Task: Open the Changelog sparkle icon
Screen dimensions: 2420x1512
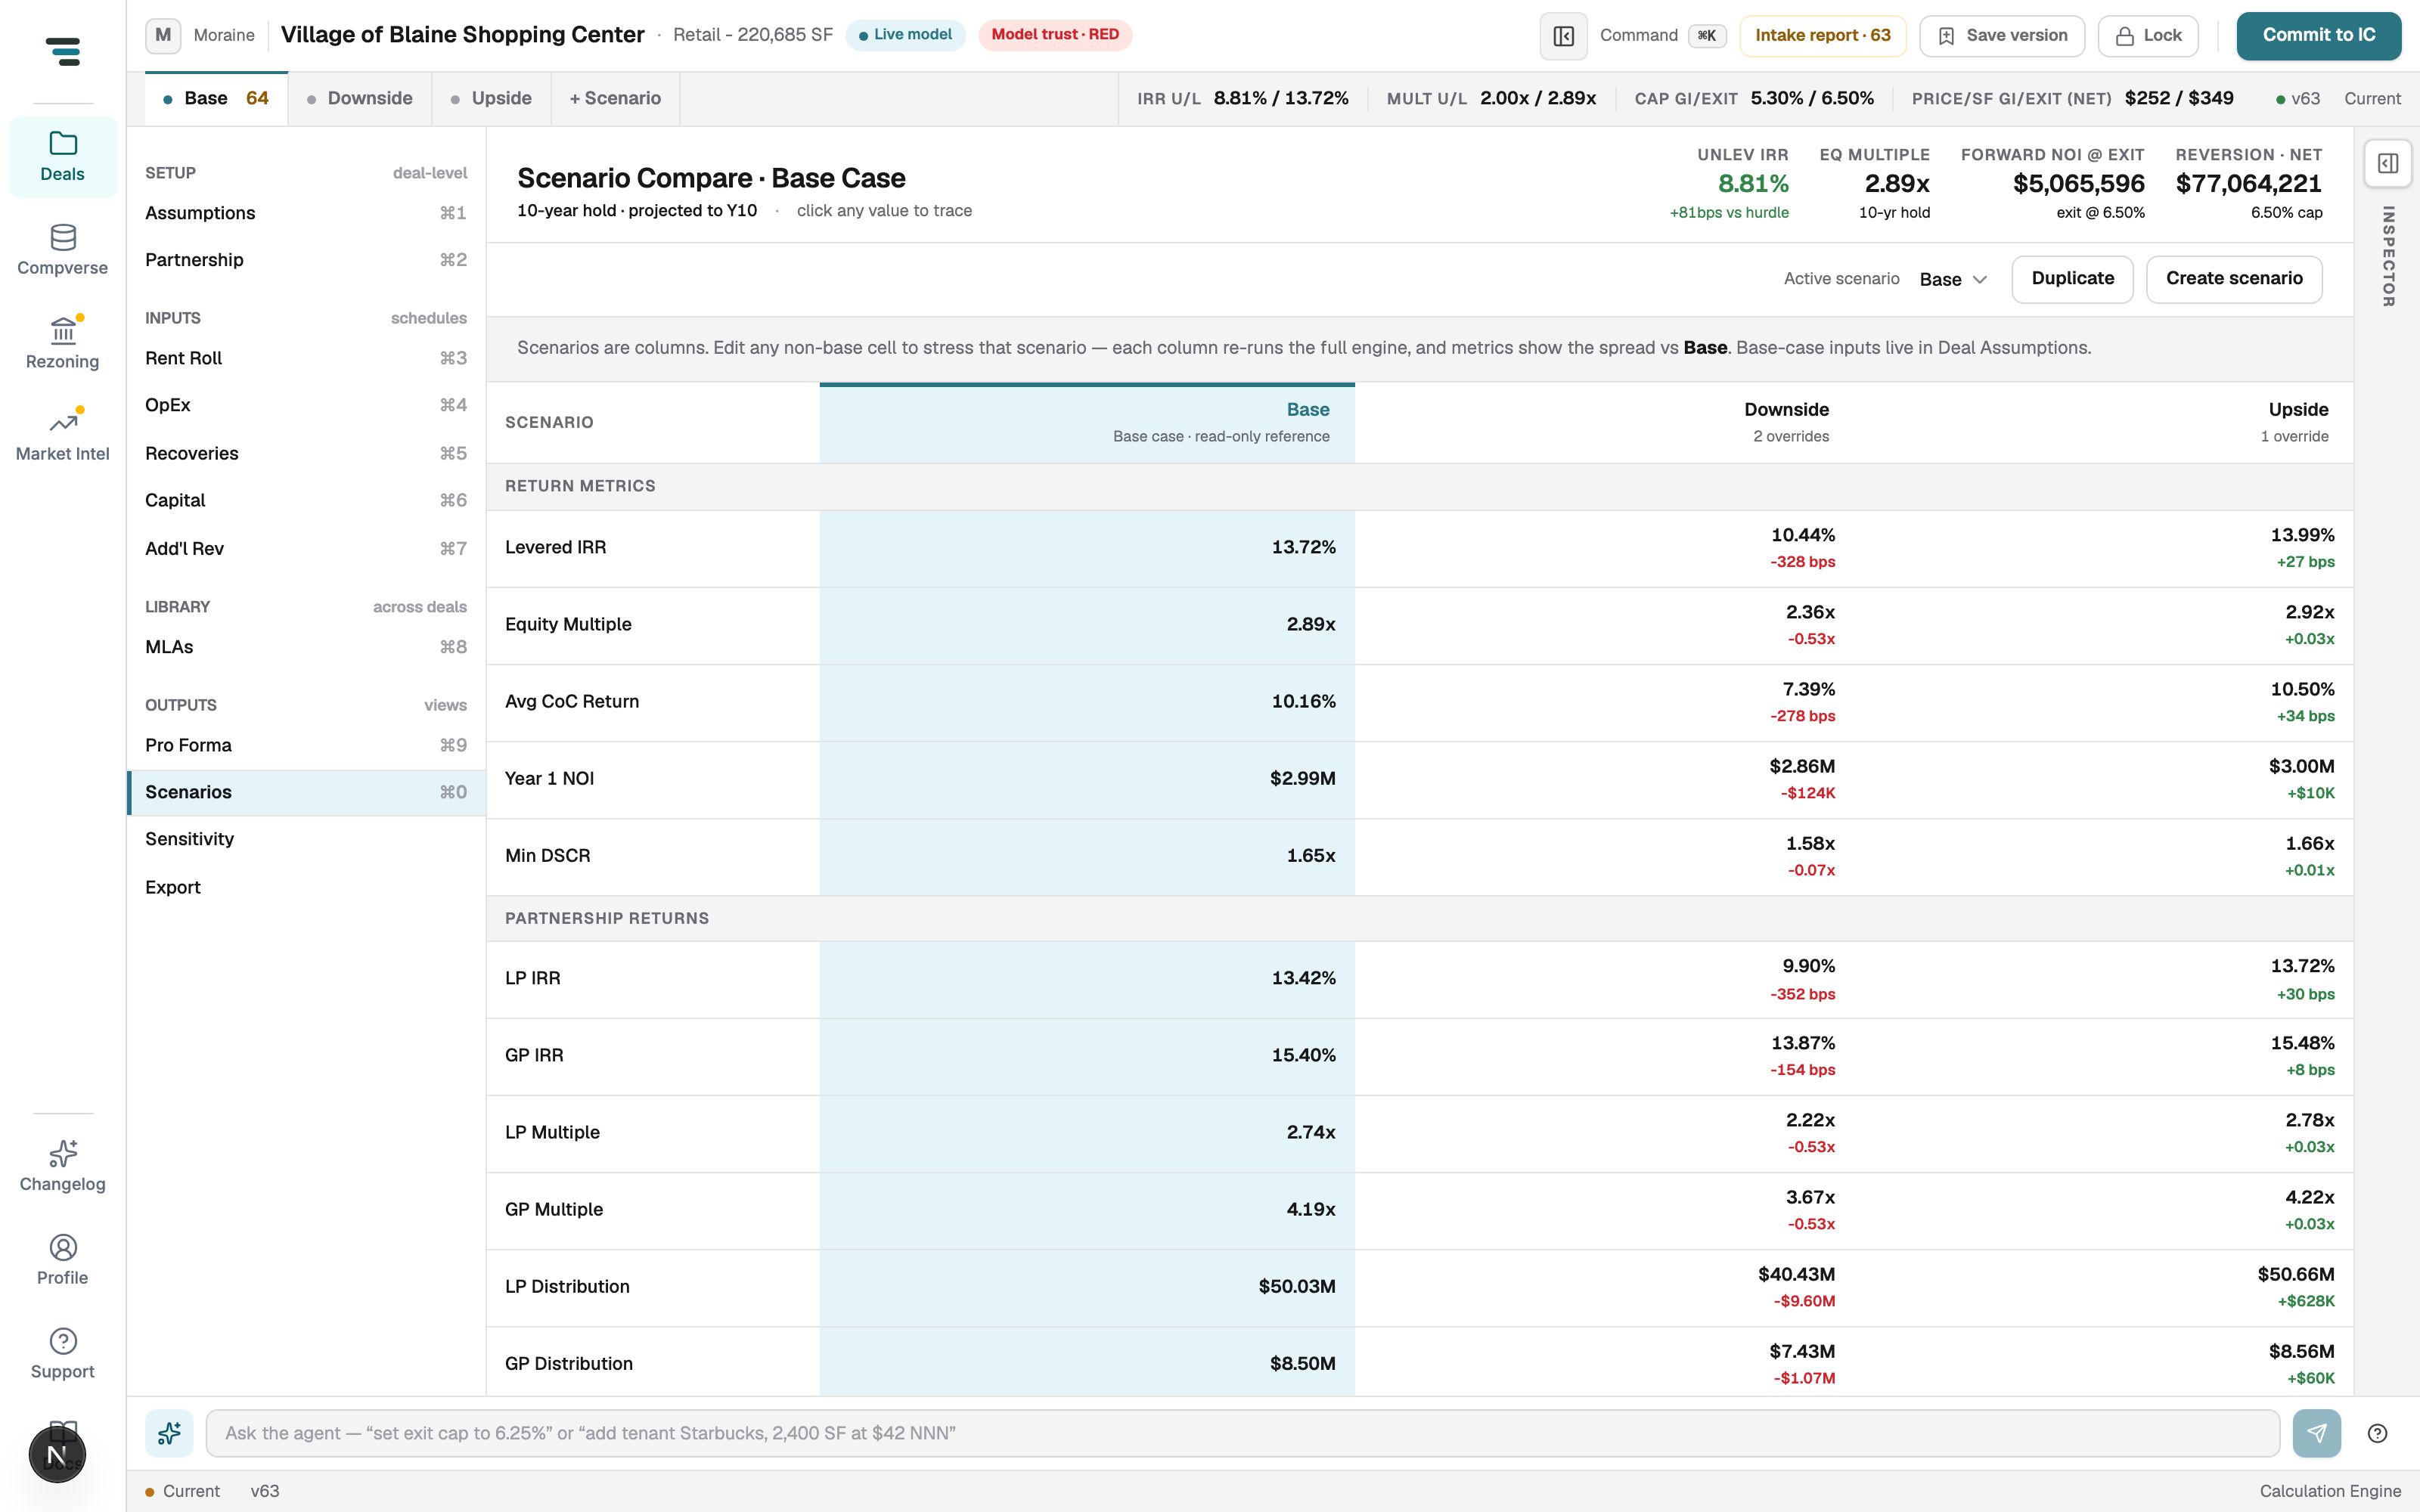Action: (63, 1153)
